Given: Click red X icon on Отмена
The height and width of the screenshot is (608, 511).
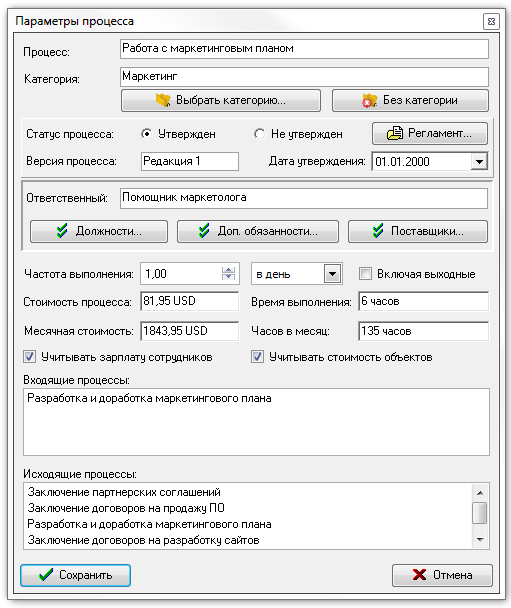Looking at the screenshot, I should click(x=419, y=575).
